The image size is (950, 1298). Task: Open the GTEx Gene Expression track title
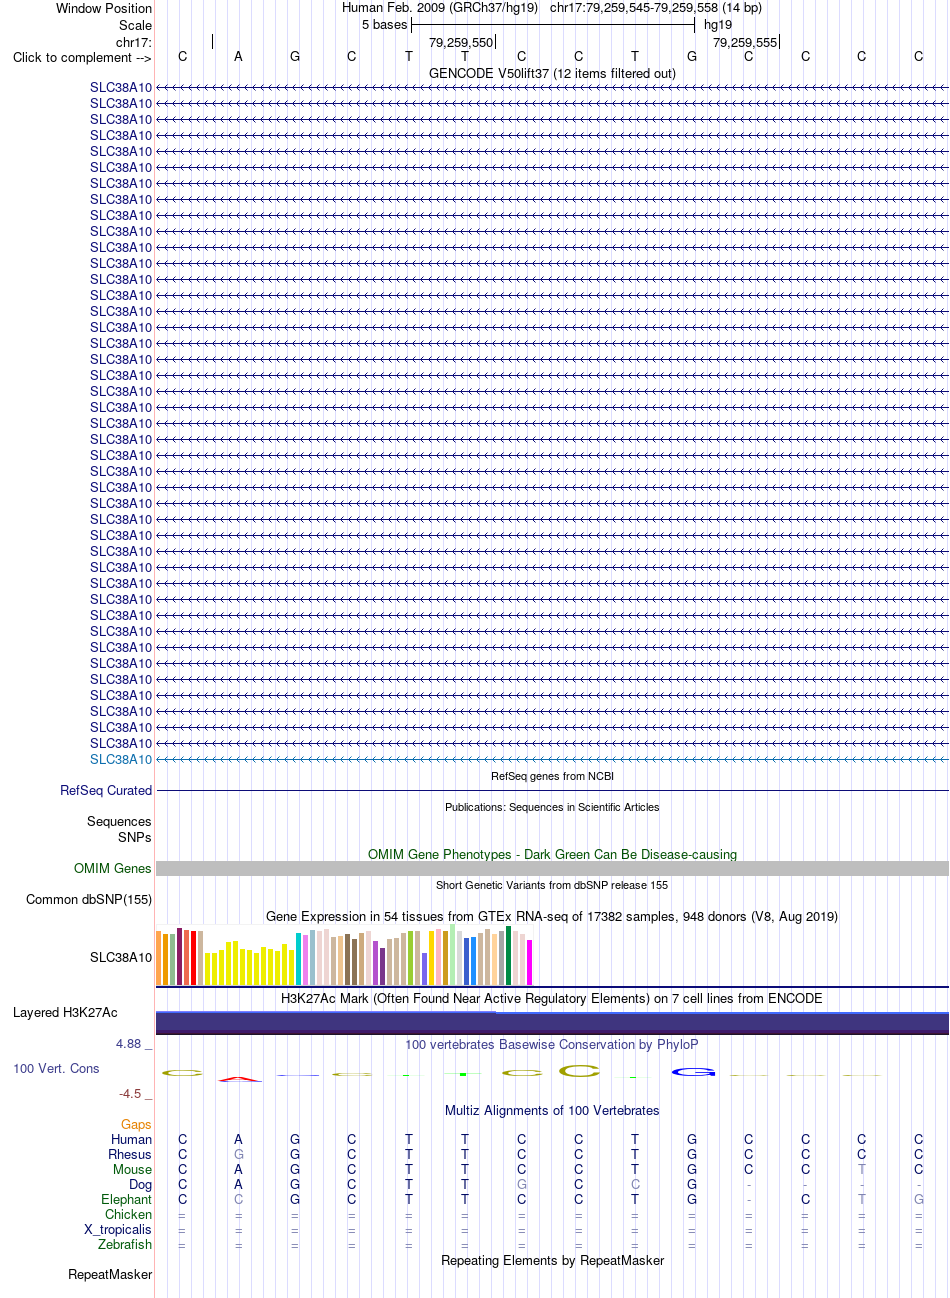[552, 916]
